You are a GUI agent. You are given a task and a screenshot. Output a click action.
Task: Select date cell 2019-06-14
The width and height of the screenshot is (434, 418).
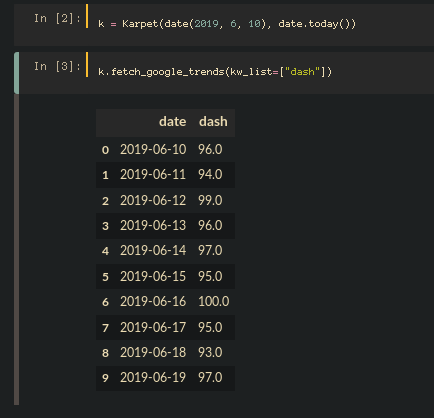(153, 251)
